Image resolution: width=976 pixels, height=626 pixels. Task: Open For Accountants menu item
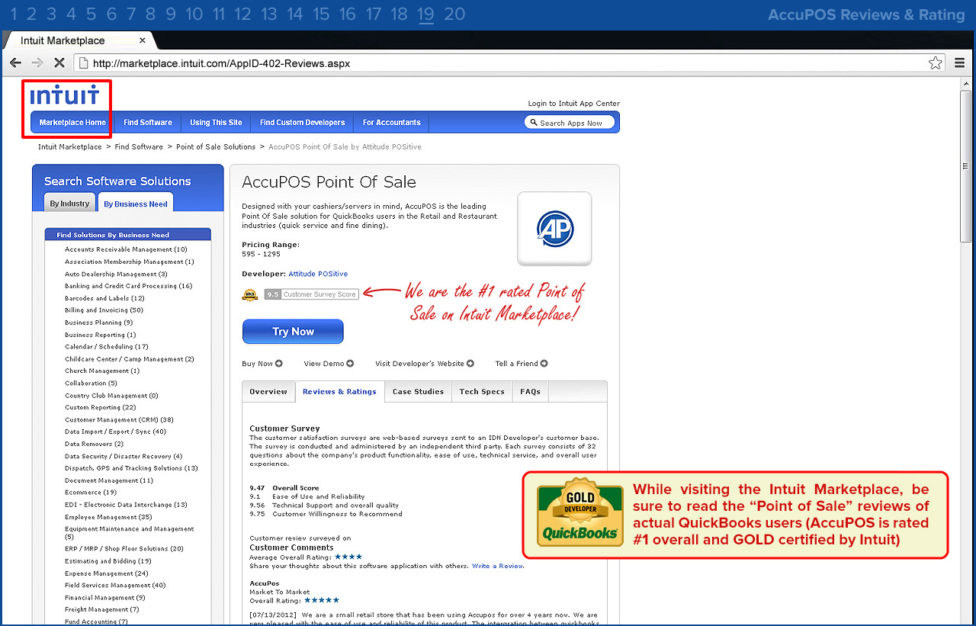(x=391, y=123)
